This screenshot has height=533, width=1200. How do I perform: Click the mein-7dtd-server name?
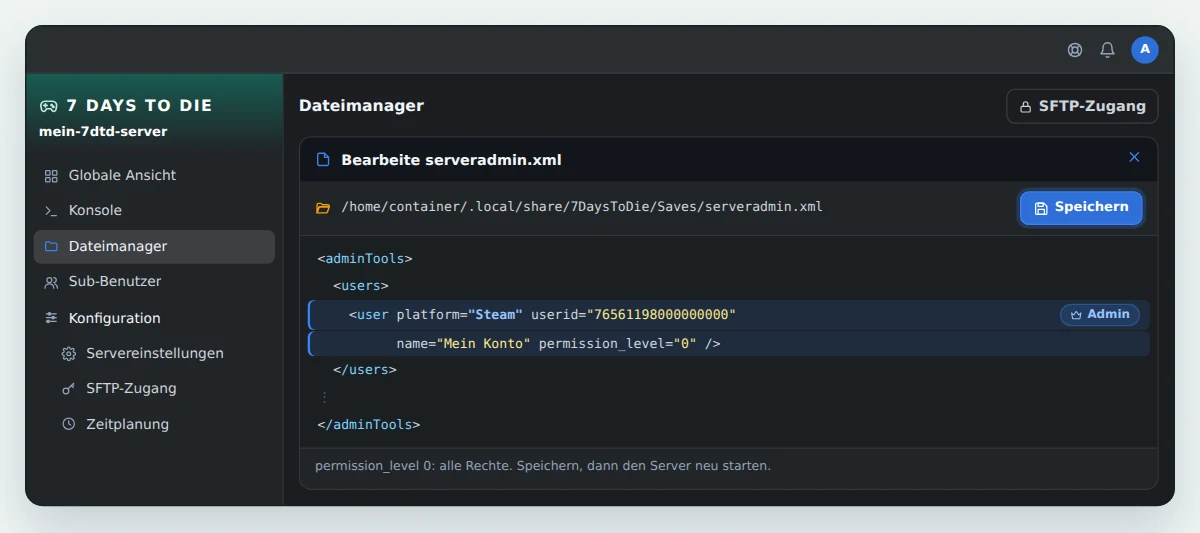coord(103,131)
